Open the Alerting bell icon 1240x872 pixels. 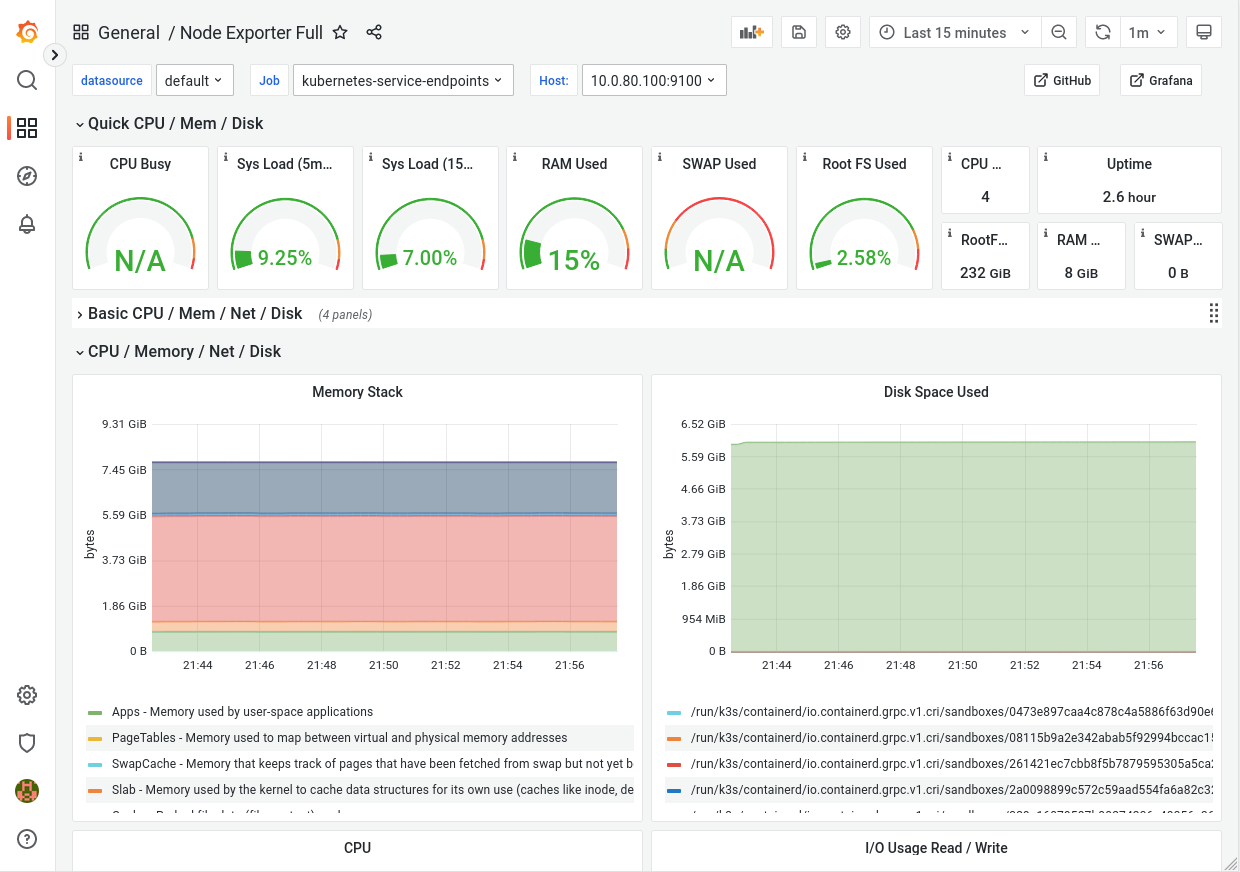[27, 224]
